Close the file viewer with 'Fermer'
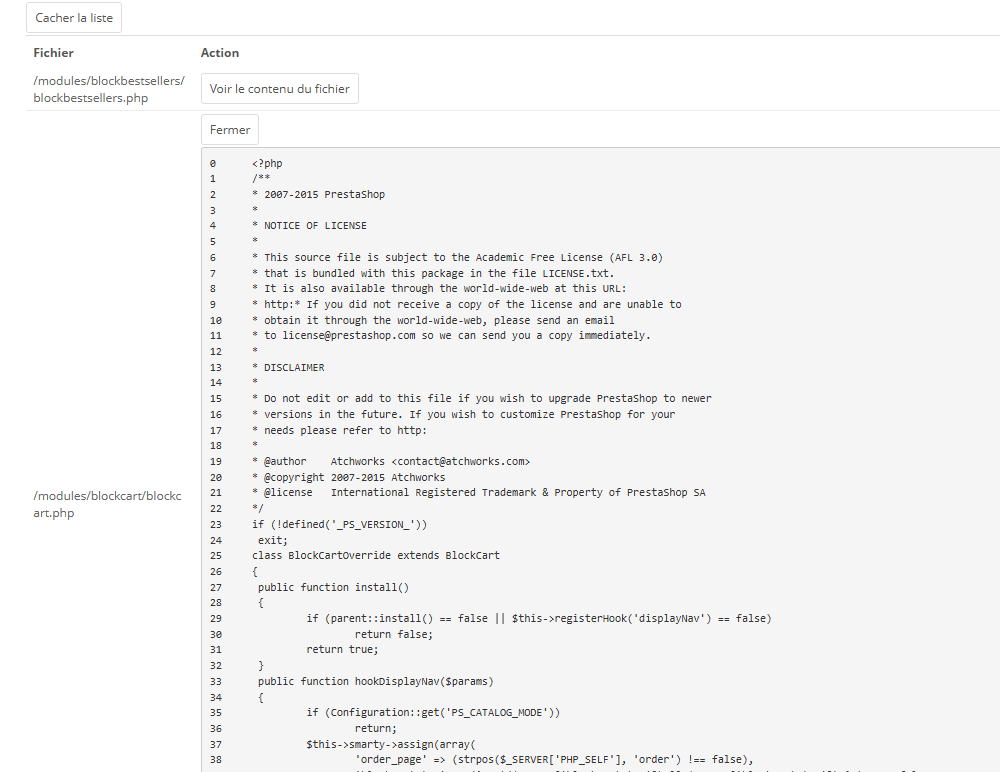 click(x=230, y=130)
